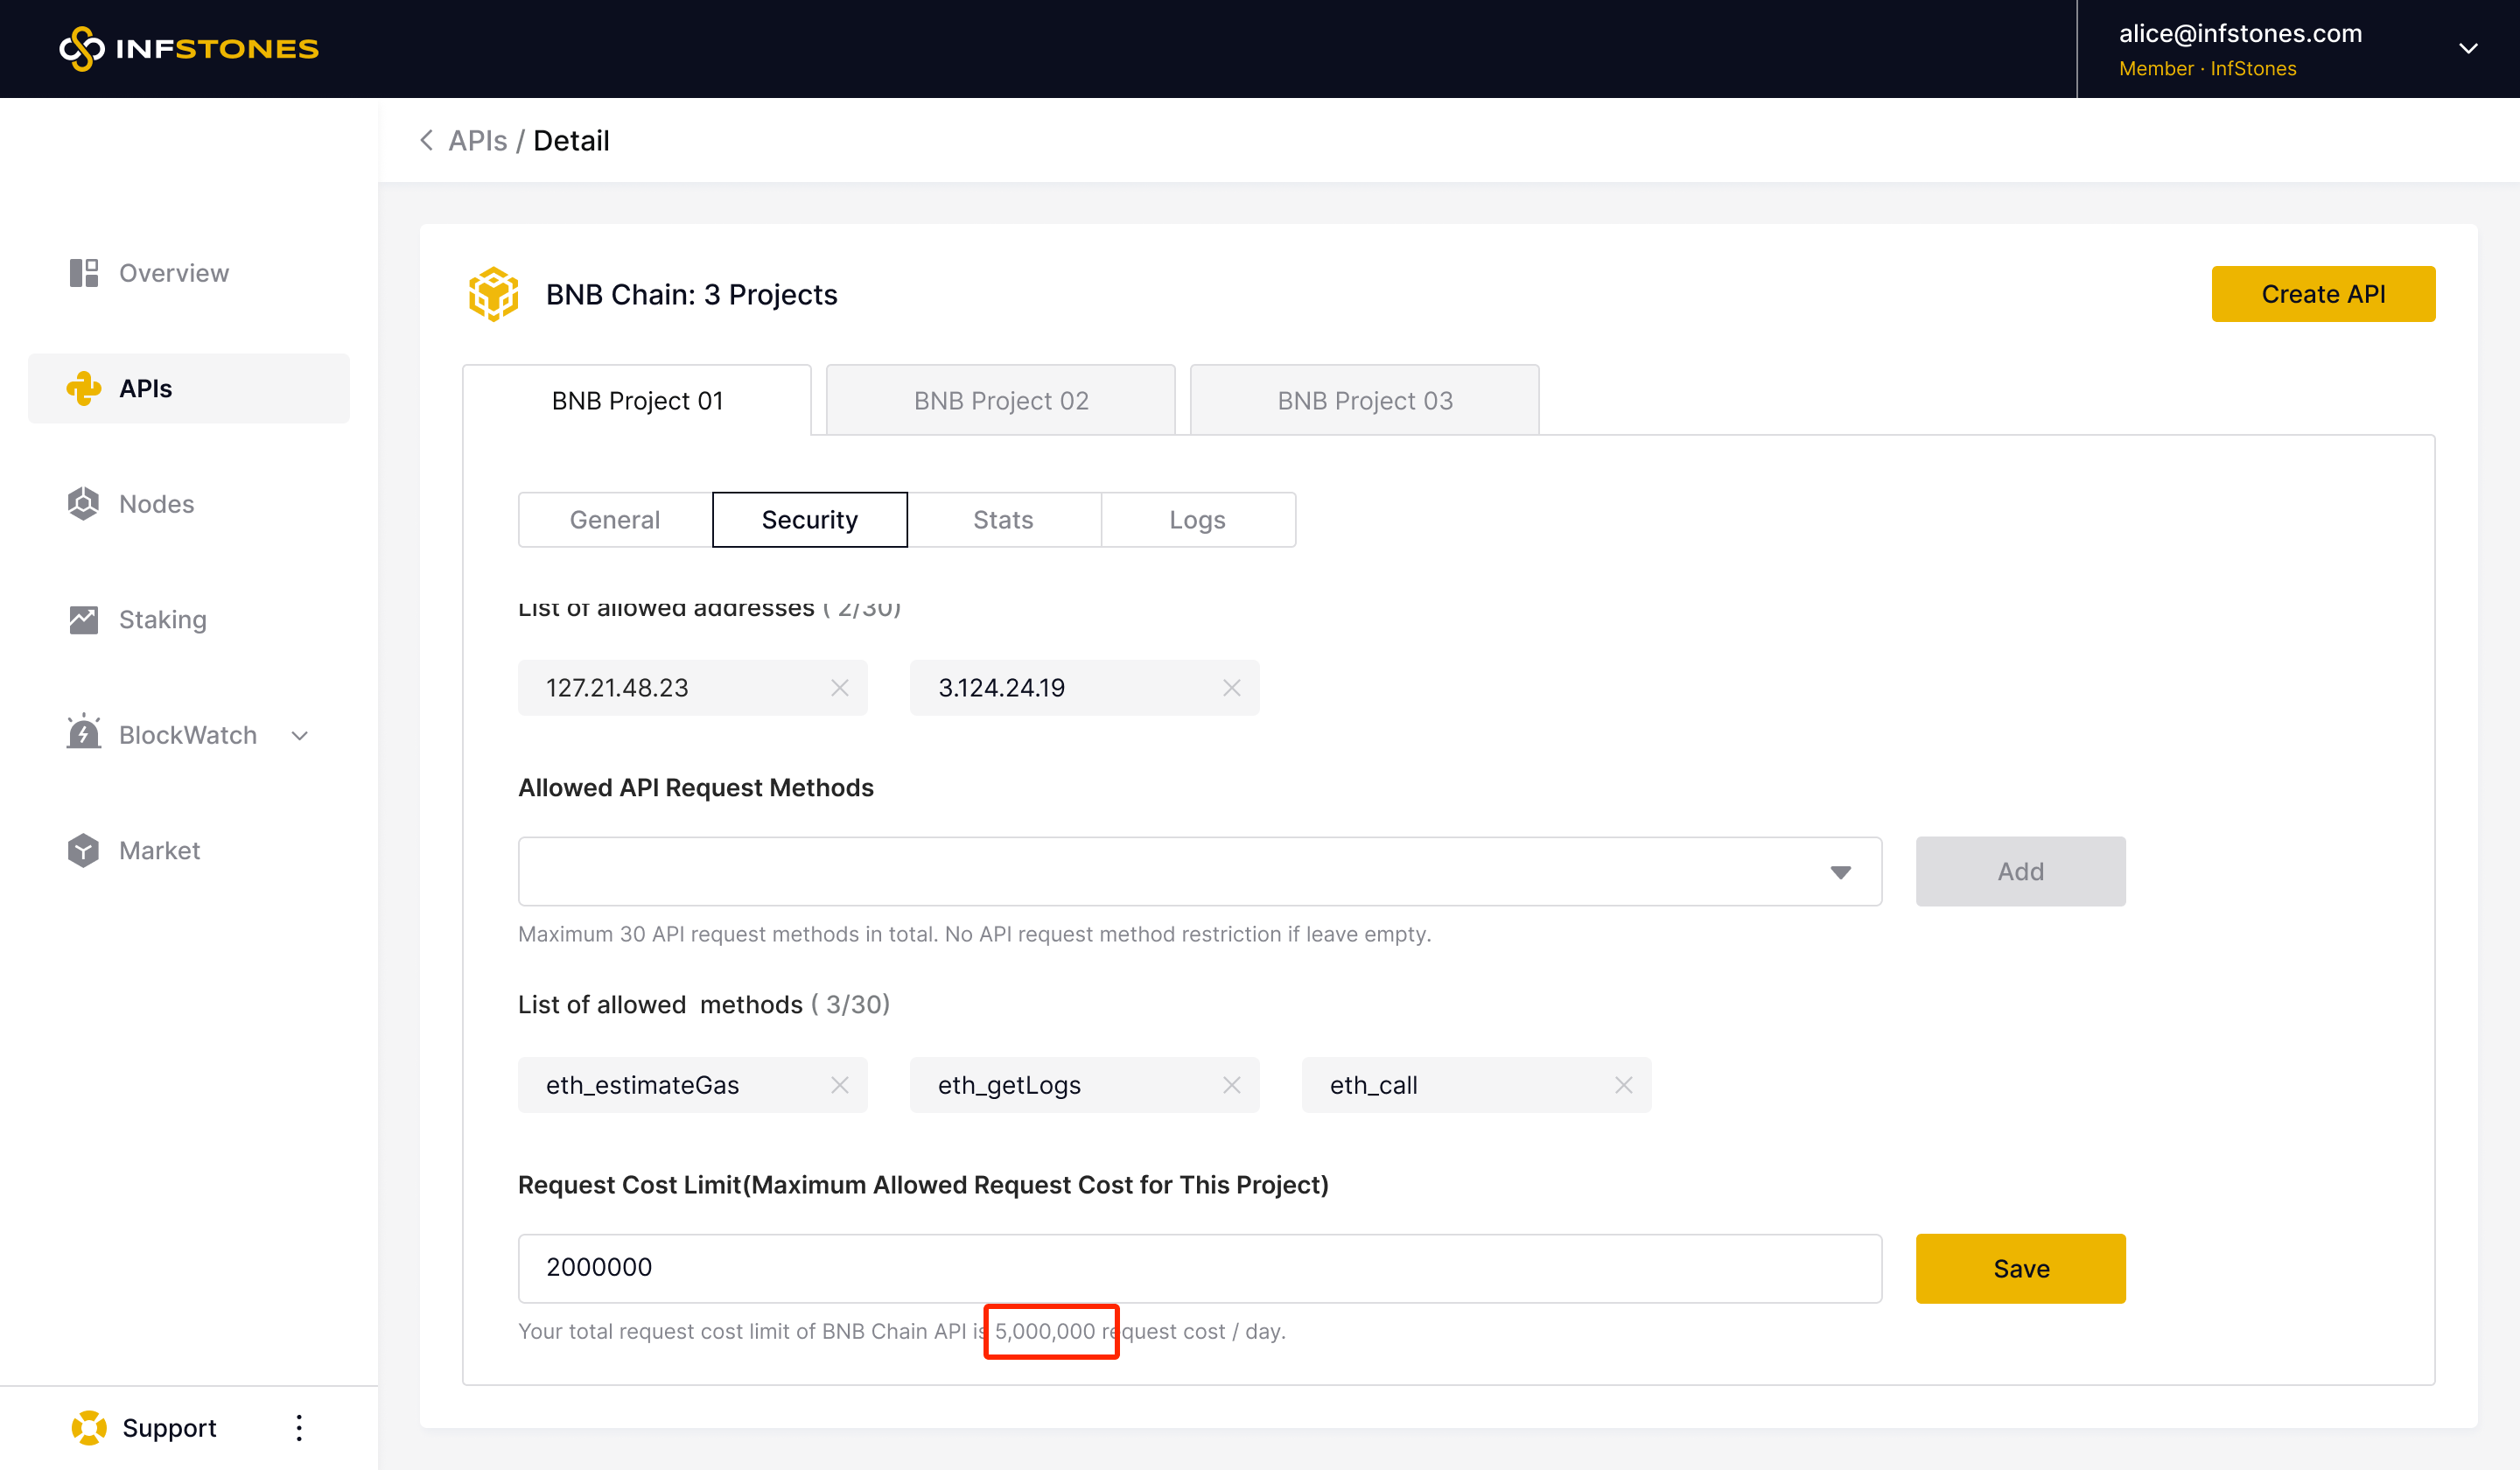Screen dimensions: 2520x1470
Task: Expand the alice@infstones.com account dropdown
Action: click(2468, 48)
